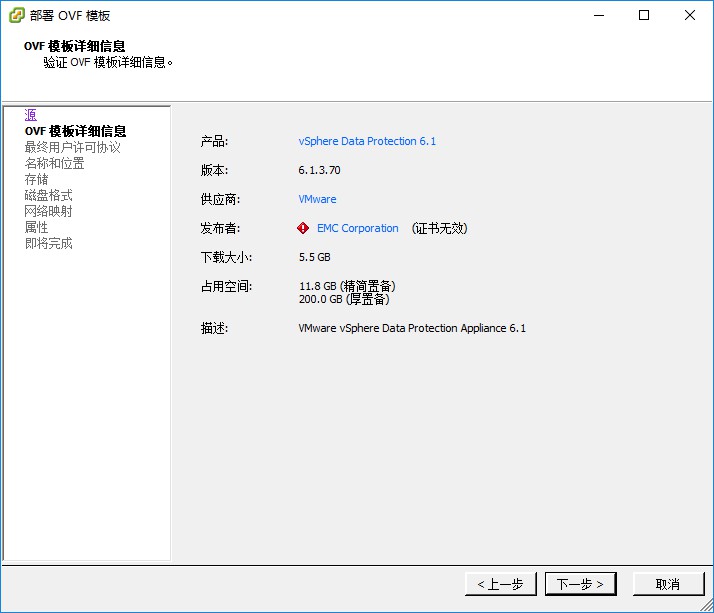
Task: Click the 11.8 GB (精简置备) value
Action: point(347,286)
